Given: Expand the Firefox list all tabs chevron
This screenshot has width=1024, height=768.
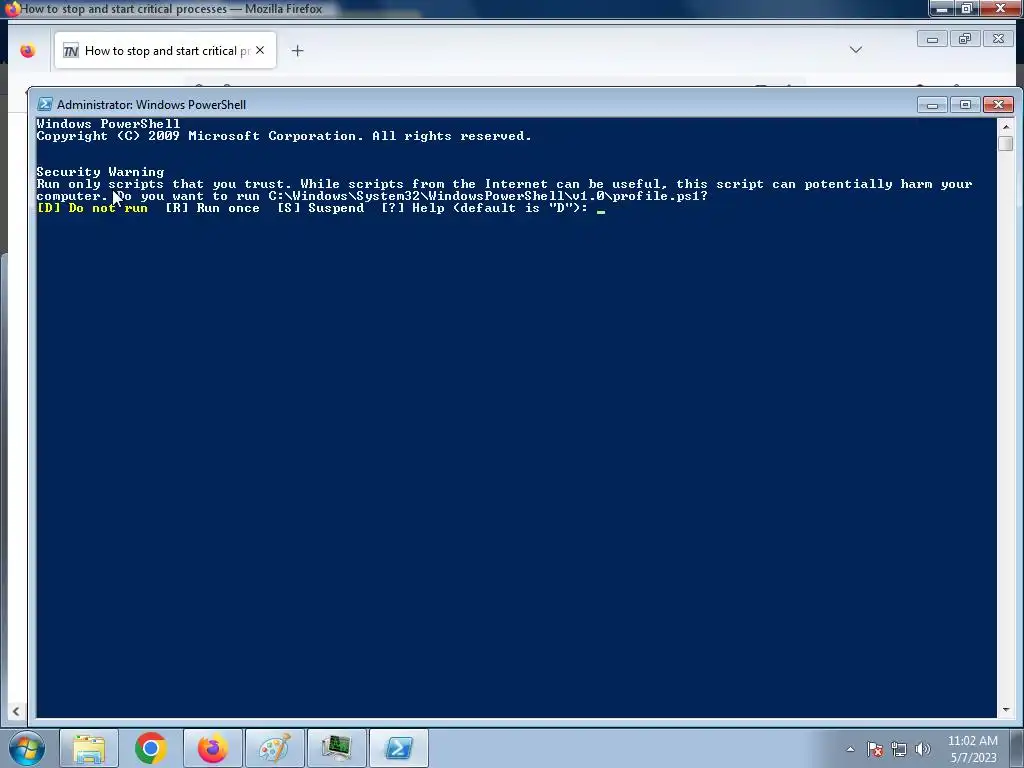Looking at the screenshot, I should tap(856, 50).
